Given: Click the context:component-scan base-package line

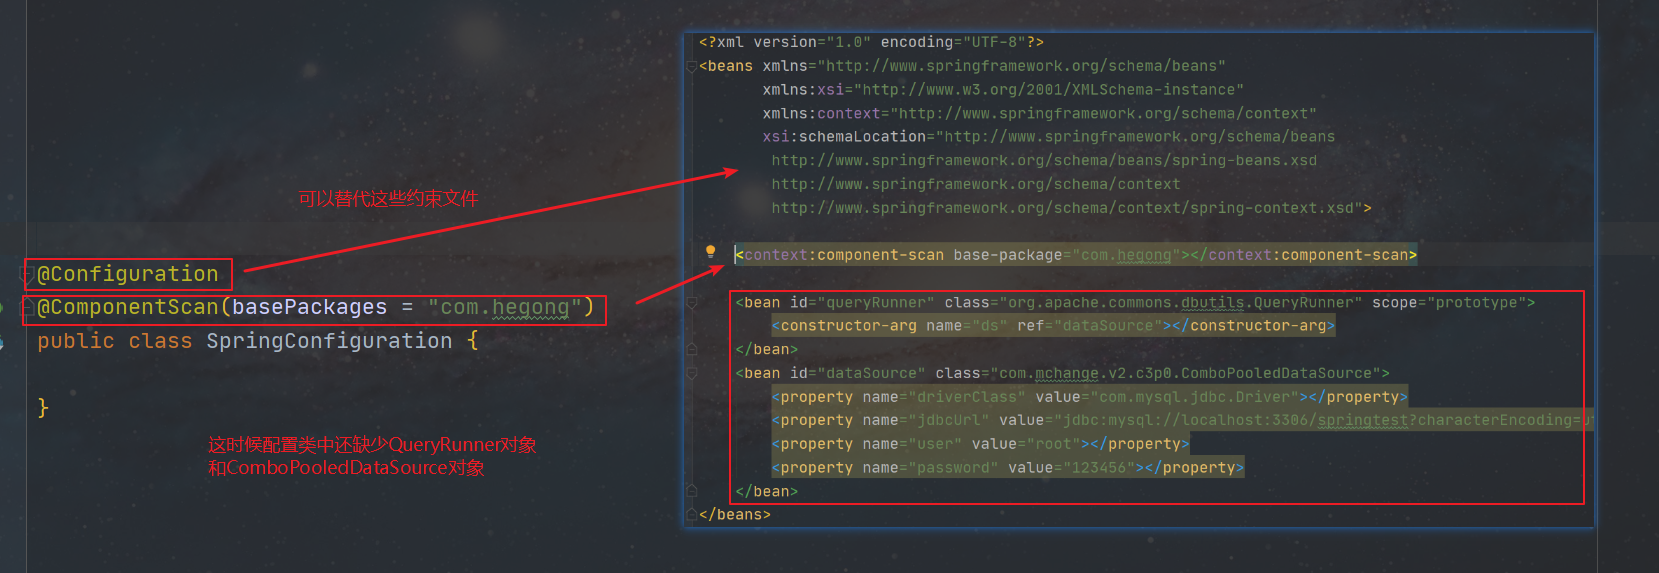Looking at the screenshot, I should pos(1076,255).
